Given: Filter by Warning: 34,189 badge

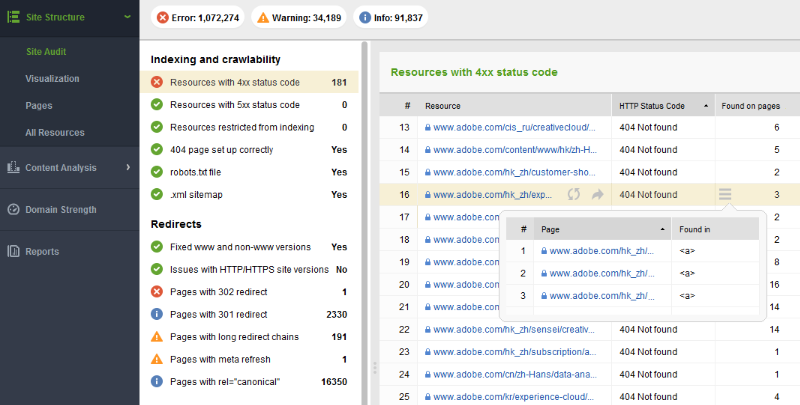Looking at the screenshot, I should point(299,18).
